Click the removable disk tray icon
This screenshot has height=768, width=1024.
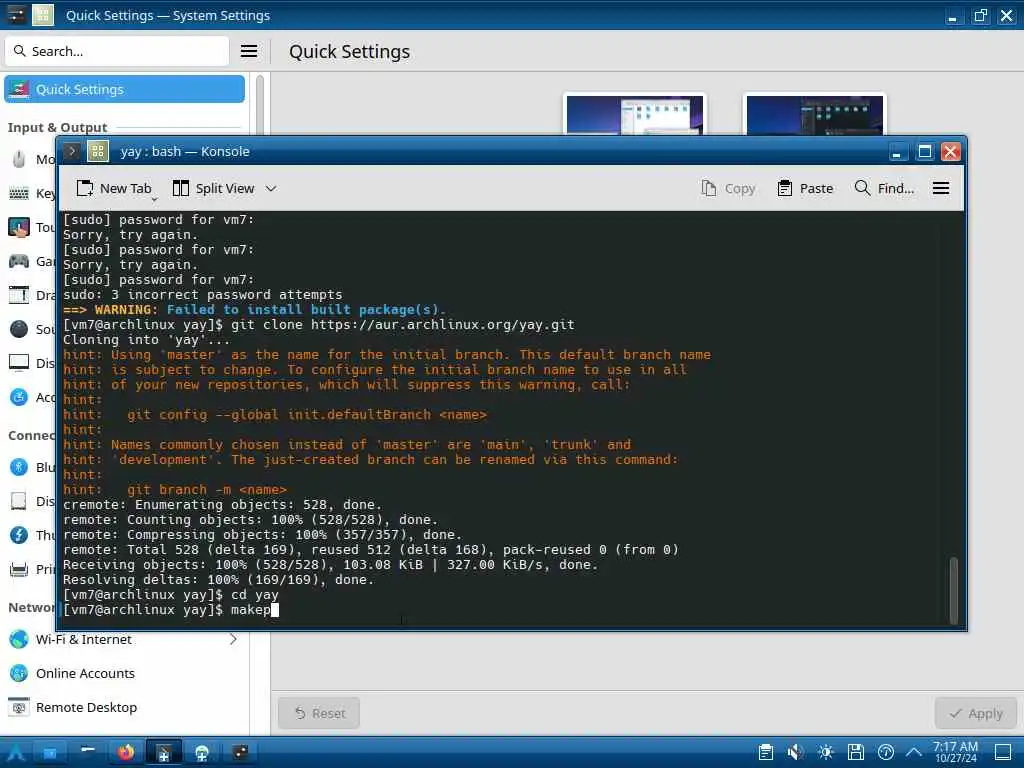coord(856,752)
